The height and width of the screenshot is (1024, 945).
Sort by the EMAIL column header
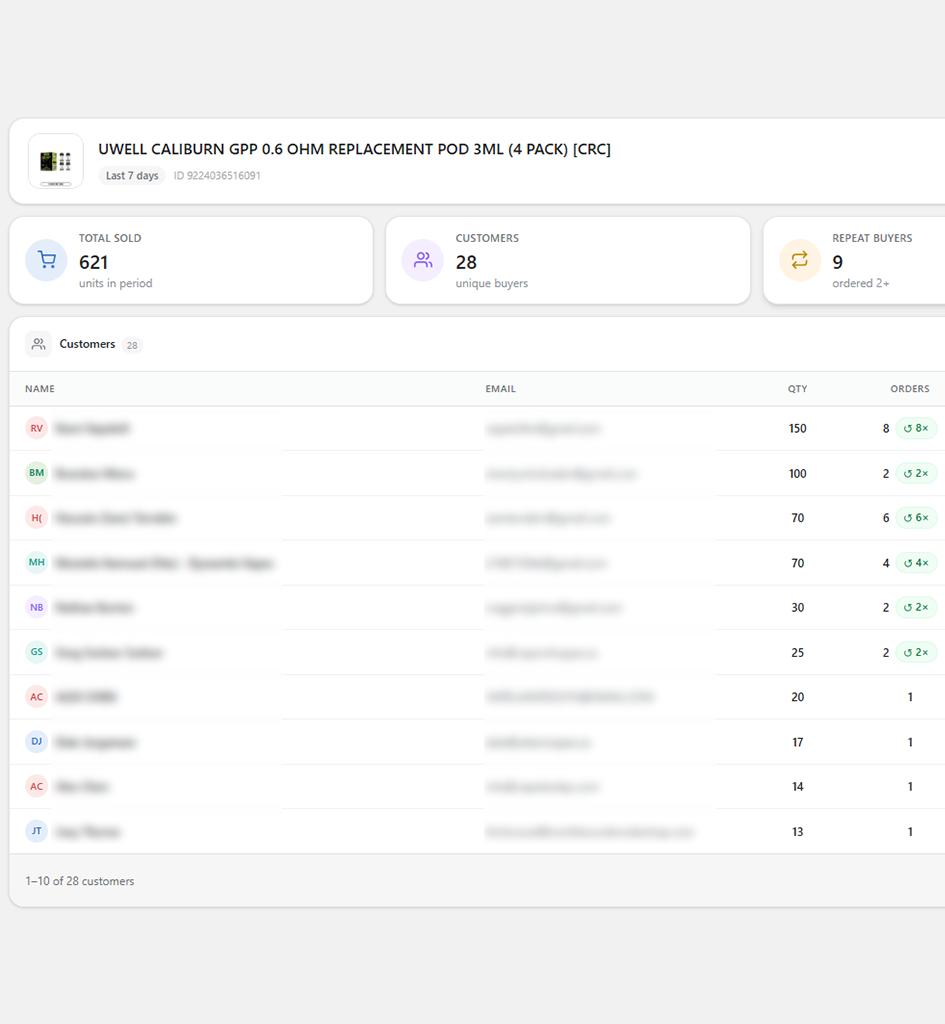(500, 389)
